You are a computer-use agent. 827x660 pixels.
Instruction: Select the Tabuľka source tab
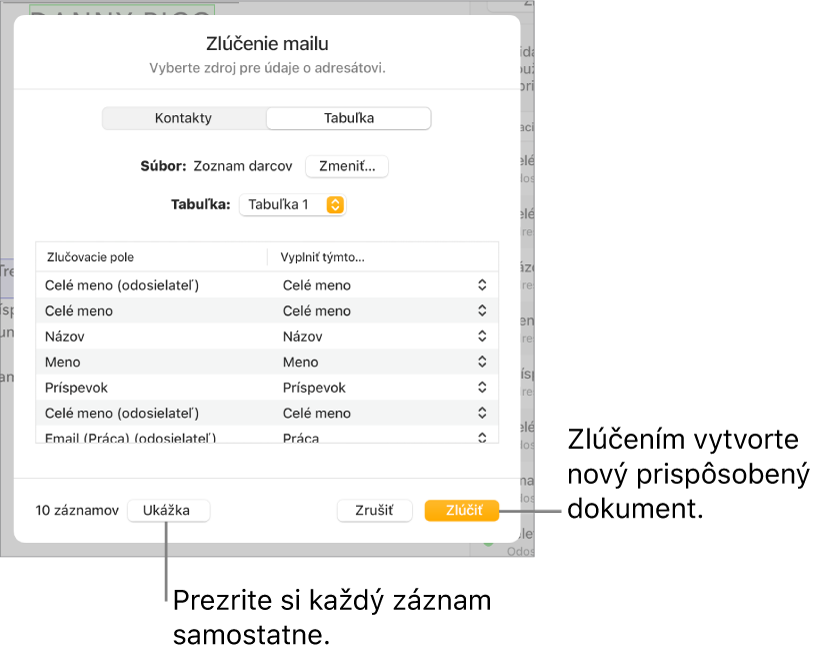[x=349, y=118]
